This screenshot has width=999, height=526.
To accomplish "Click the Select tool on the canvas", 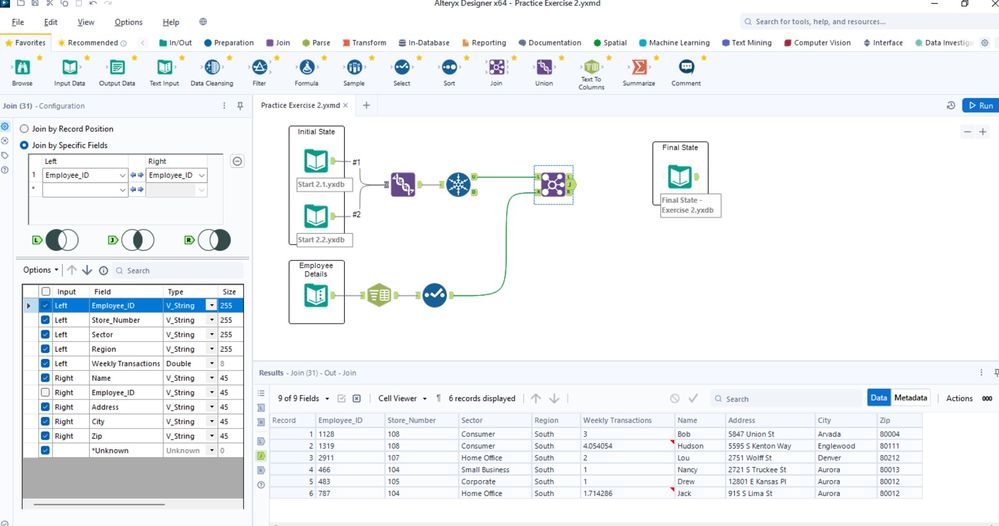I will pos(435,295).
